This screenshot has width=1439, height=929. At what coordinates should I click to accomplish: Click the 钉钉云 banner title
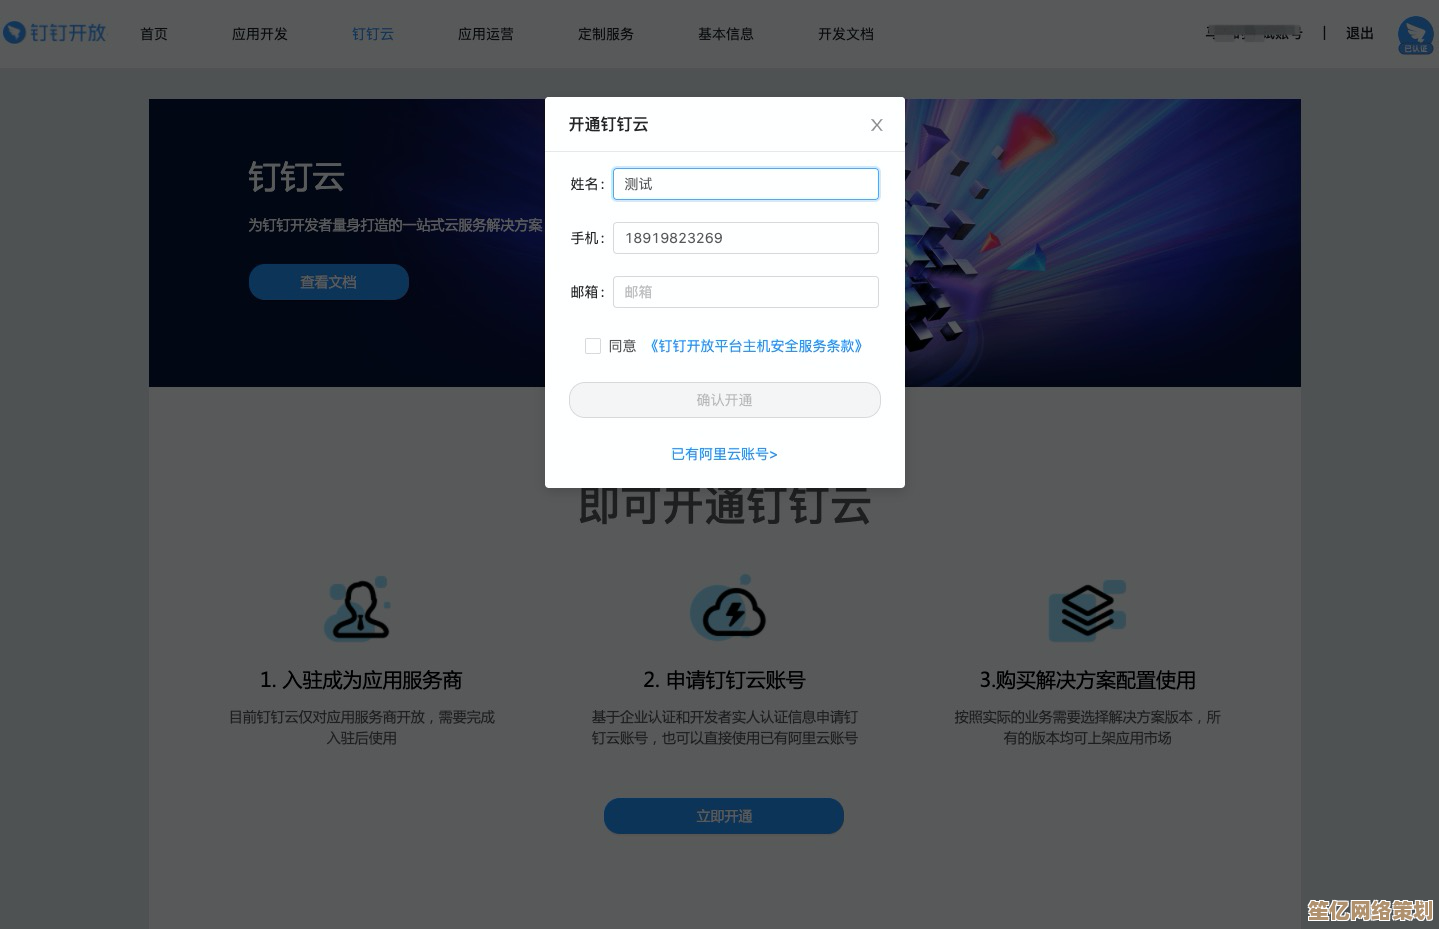tap(296, 178)
